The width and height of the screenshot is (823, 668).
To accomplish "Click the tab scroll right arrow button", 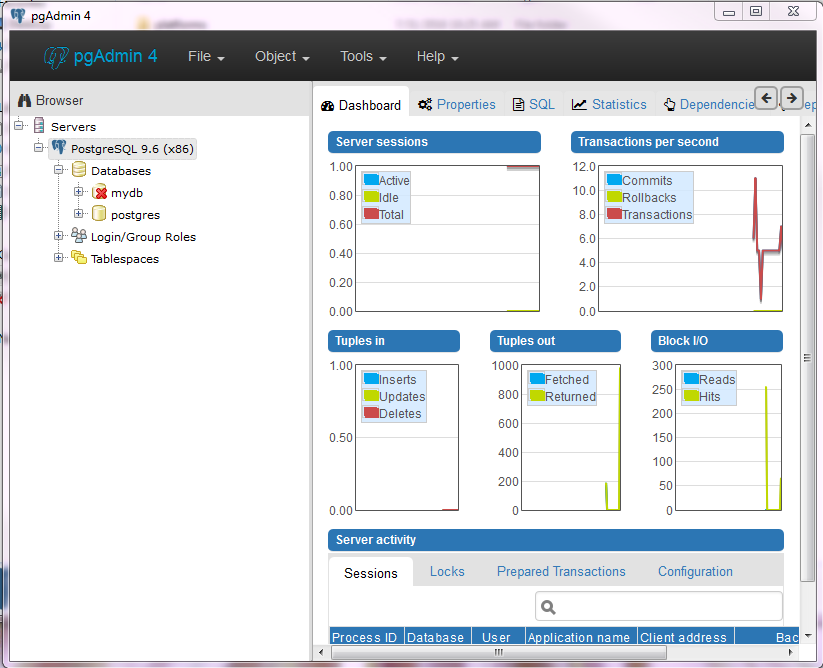I will tap(792, 98).
